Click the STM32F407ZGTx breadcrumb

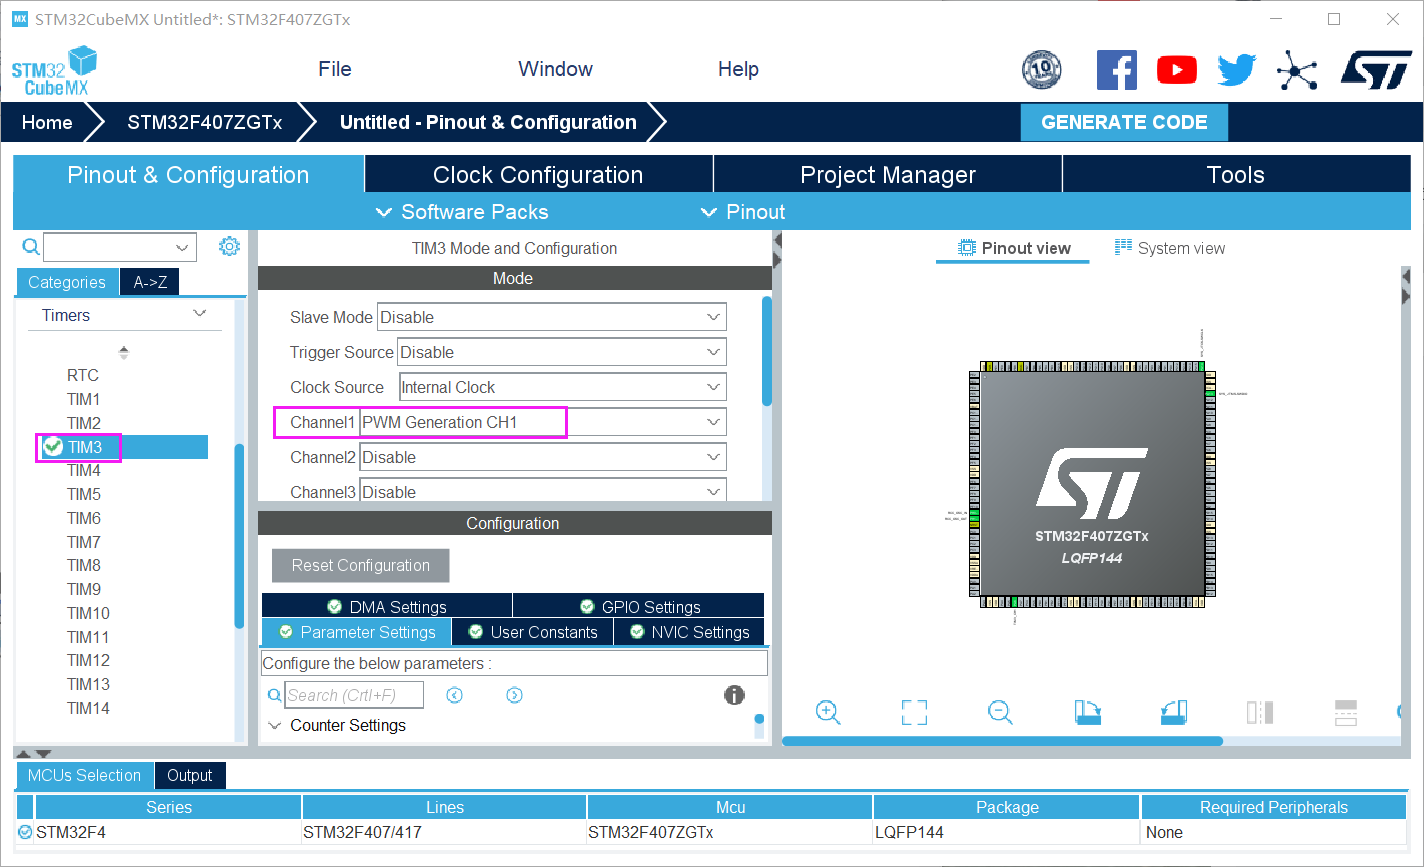tap(204, 122)
